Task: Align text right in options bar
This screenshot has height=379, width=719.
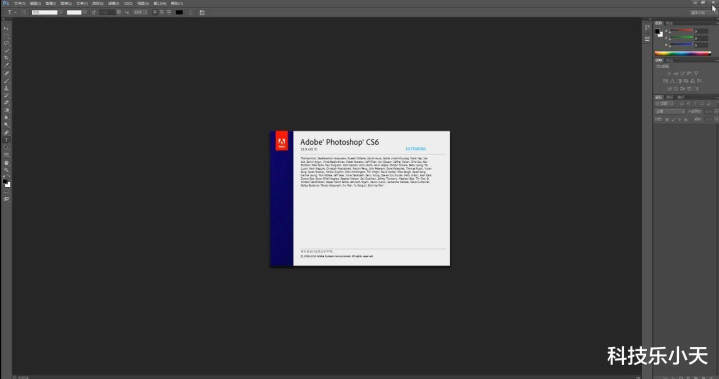Action: (169, 12)
